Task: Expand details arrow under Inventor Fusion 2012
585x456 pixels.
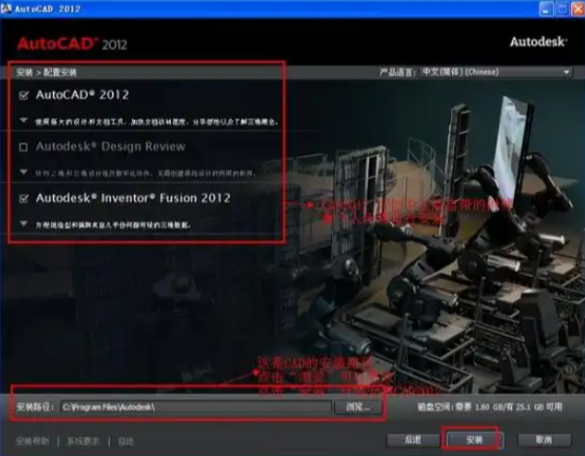Action: pyautogui.click(x=24, y=224)
